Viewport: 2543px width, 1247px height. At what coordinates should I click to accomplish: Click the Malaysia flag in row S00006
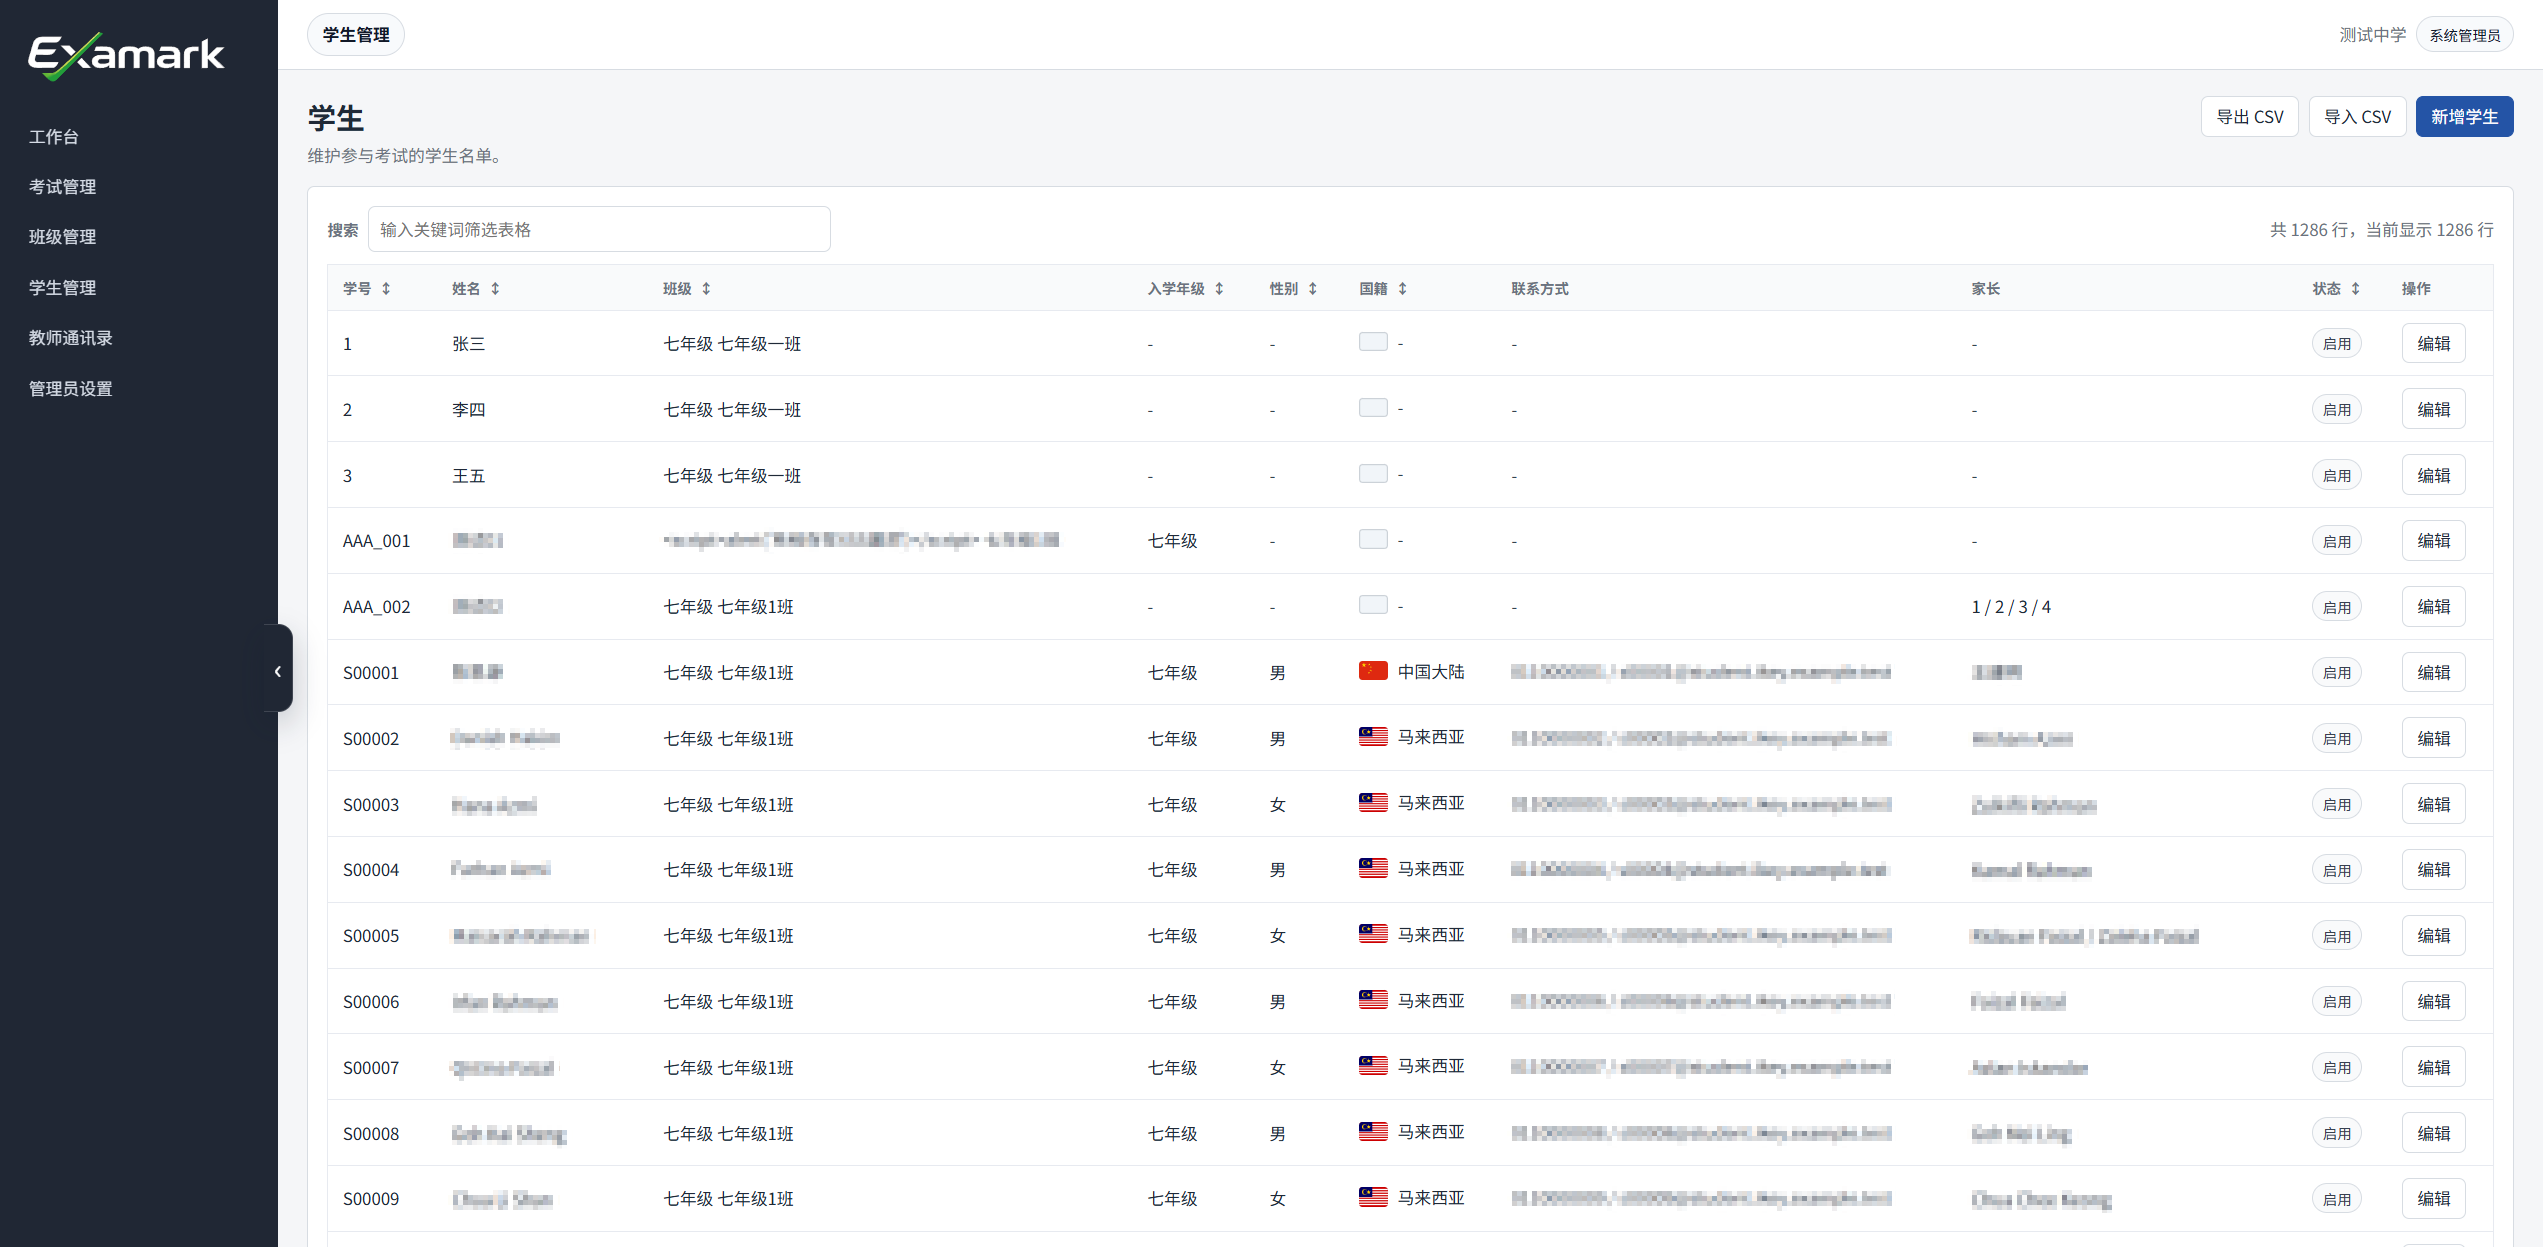click(x=1373, y=1000)
